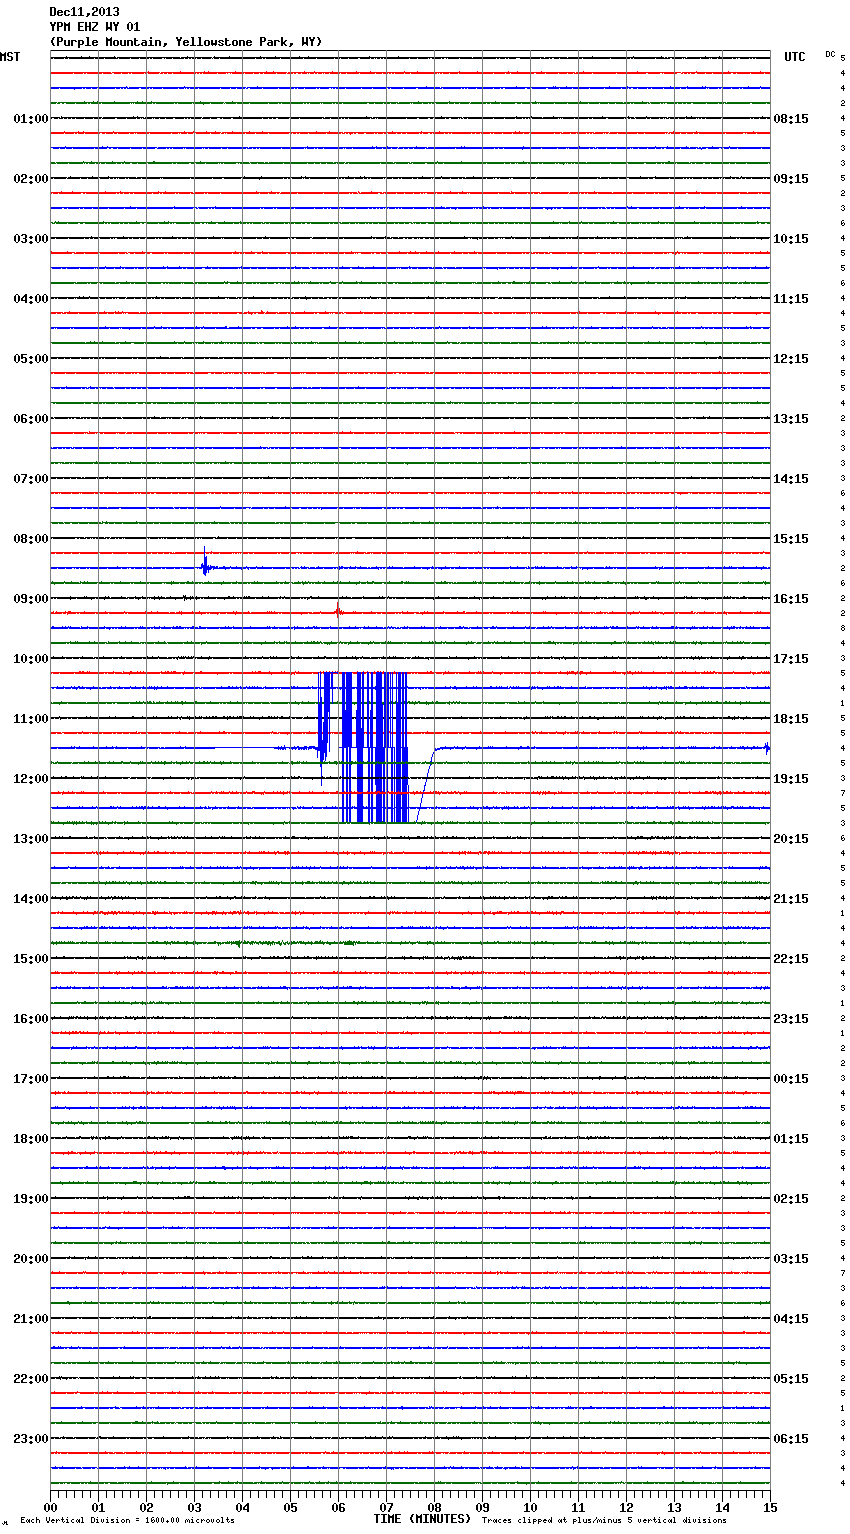The image size is (850, 1534).
Task: Select the 02:00 MST time label
Action: [31, 179]
